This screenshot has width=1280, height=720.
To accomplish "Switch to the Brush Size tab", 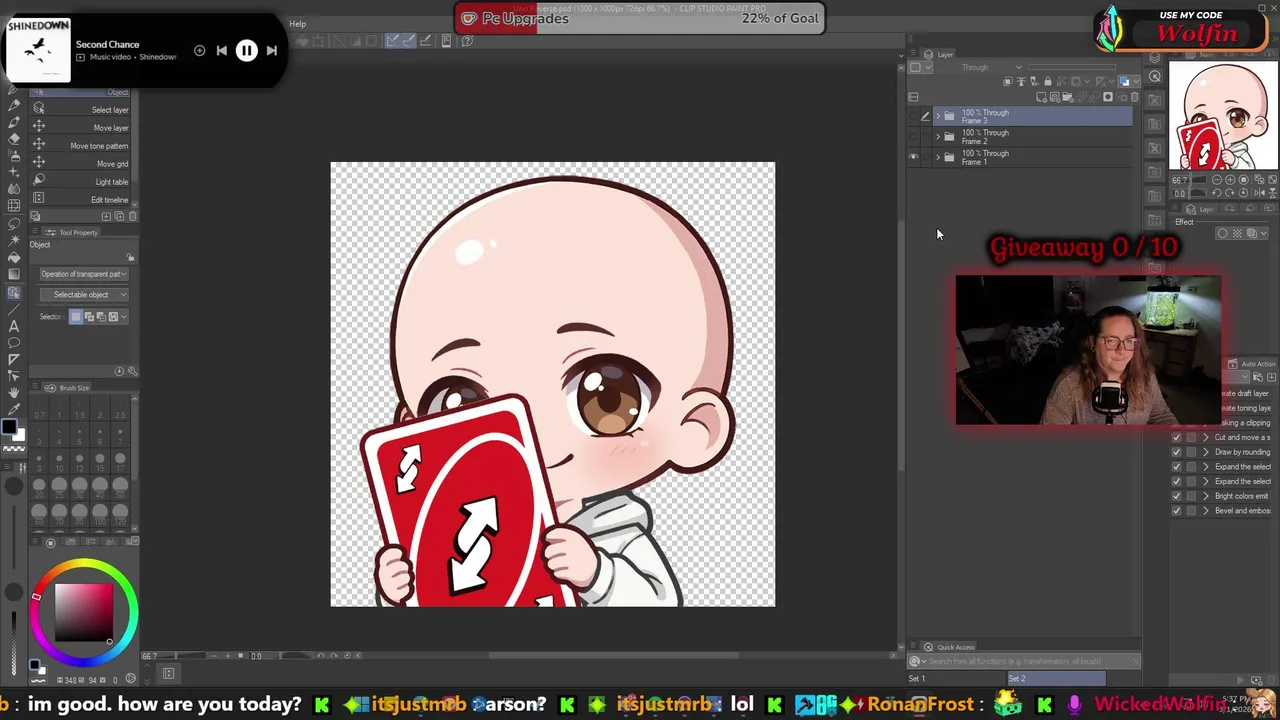I will click(x=68, y=388).
